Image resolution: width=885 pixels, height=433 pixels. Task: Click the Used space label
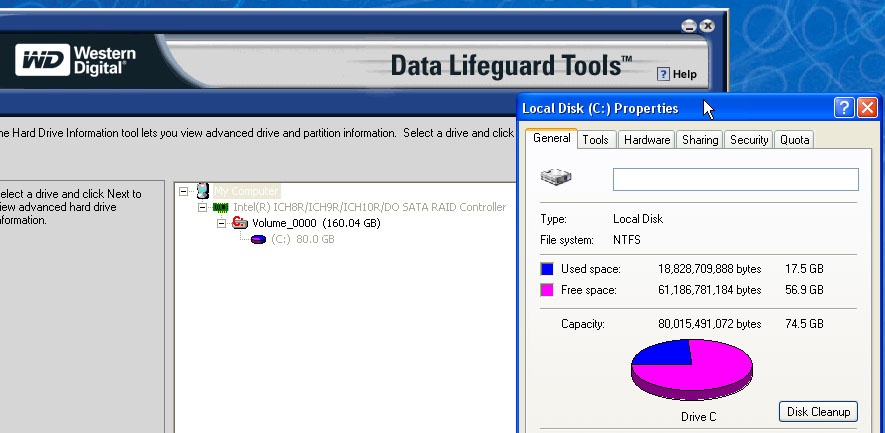coord(590,269)
